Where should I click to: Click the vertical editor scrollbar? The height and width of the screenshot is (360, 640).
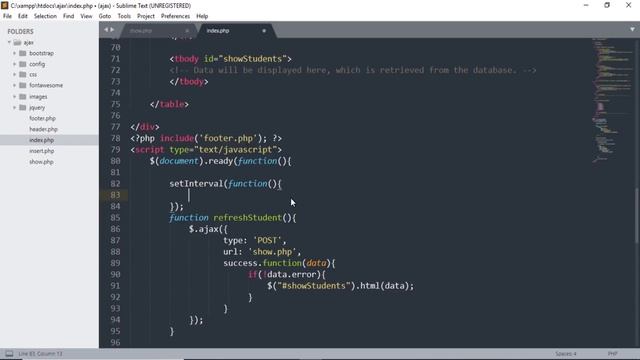637,216
